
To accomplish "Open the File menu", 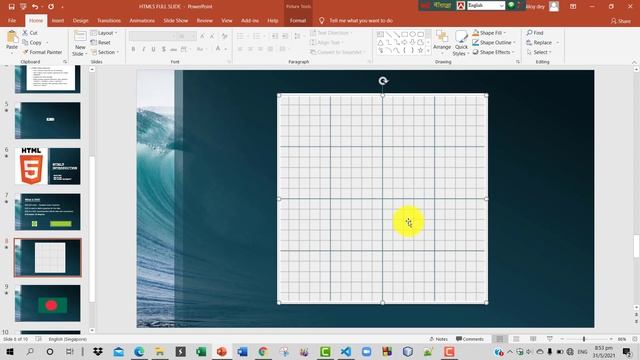I will [x=12, y=20].
